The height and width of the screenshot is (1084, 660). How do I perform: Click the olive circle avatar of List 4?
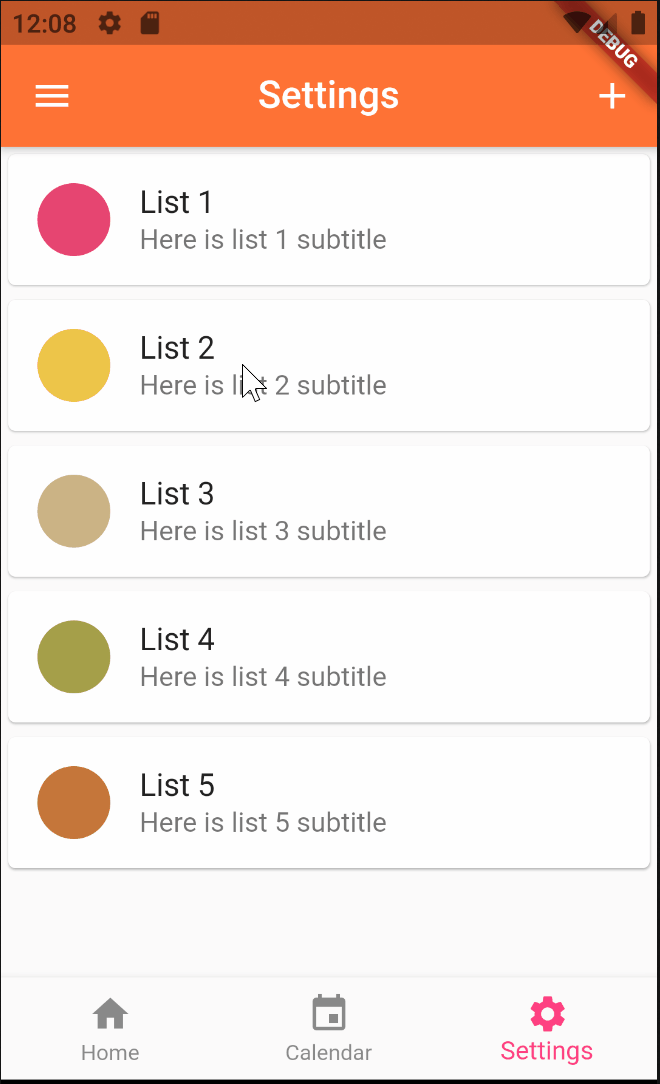click(74, 657)
